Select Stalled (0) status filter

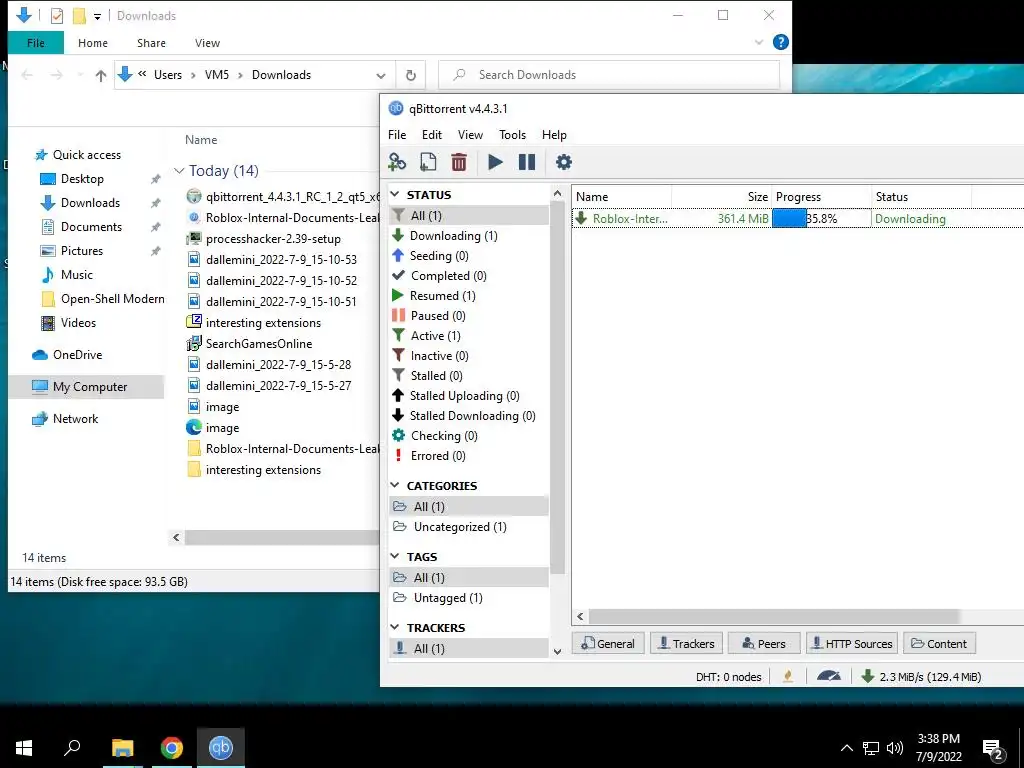(x=469, y=376)
